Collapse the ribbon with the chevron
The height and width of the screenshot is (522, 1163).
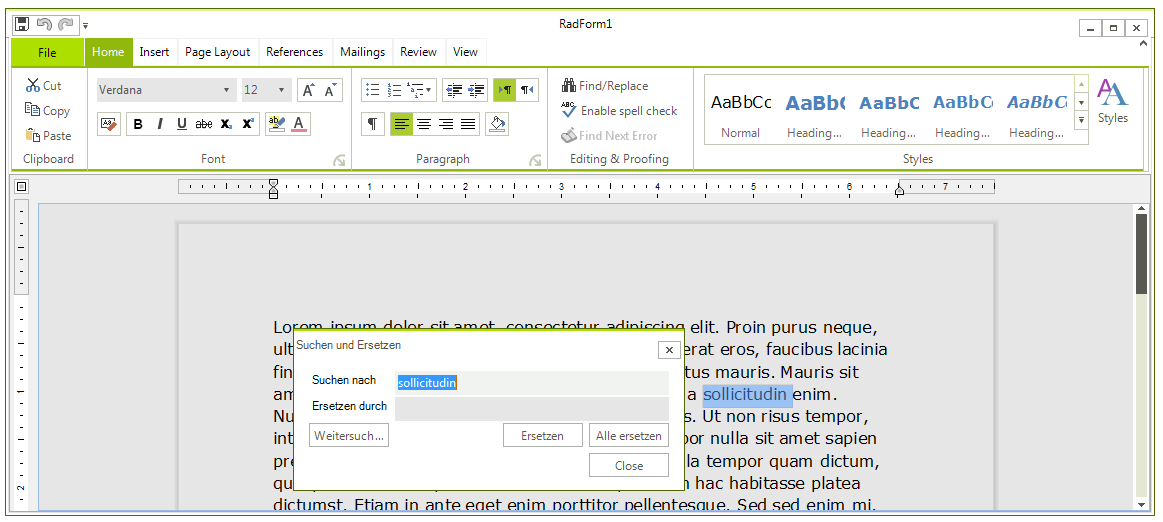[1143, 44]
